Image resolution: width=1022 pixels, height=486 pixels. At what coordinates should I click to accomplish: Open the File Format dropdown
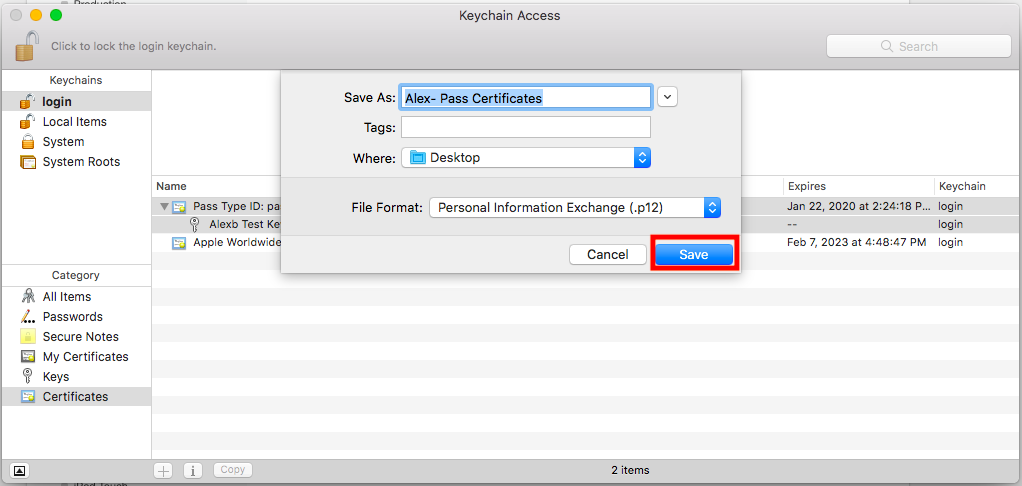coord(576,208)
